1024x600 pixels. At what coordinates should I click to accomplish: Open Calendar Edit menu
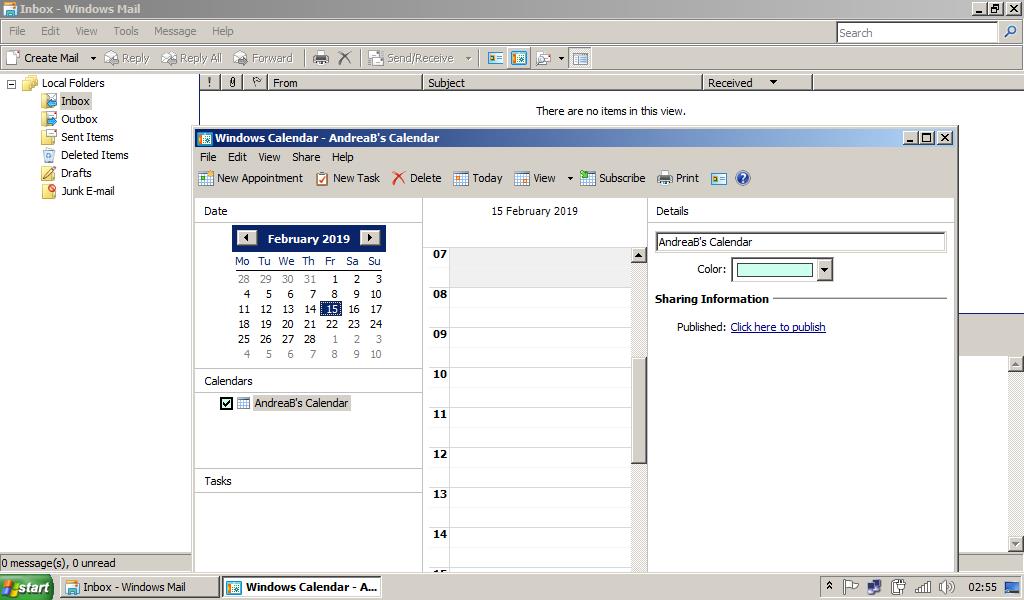point(237,157)
